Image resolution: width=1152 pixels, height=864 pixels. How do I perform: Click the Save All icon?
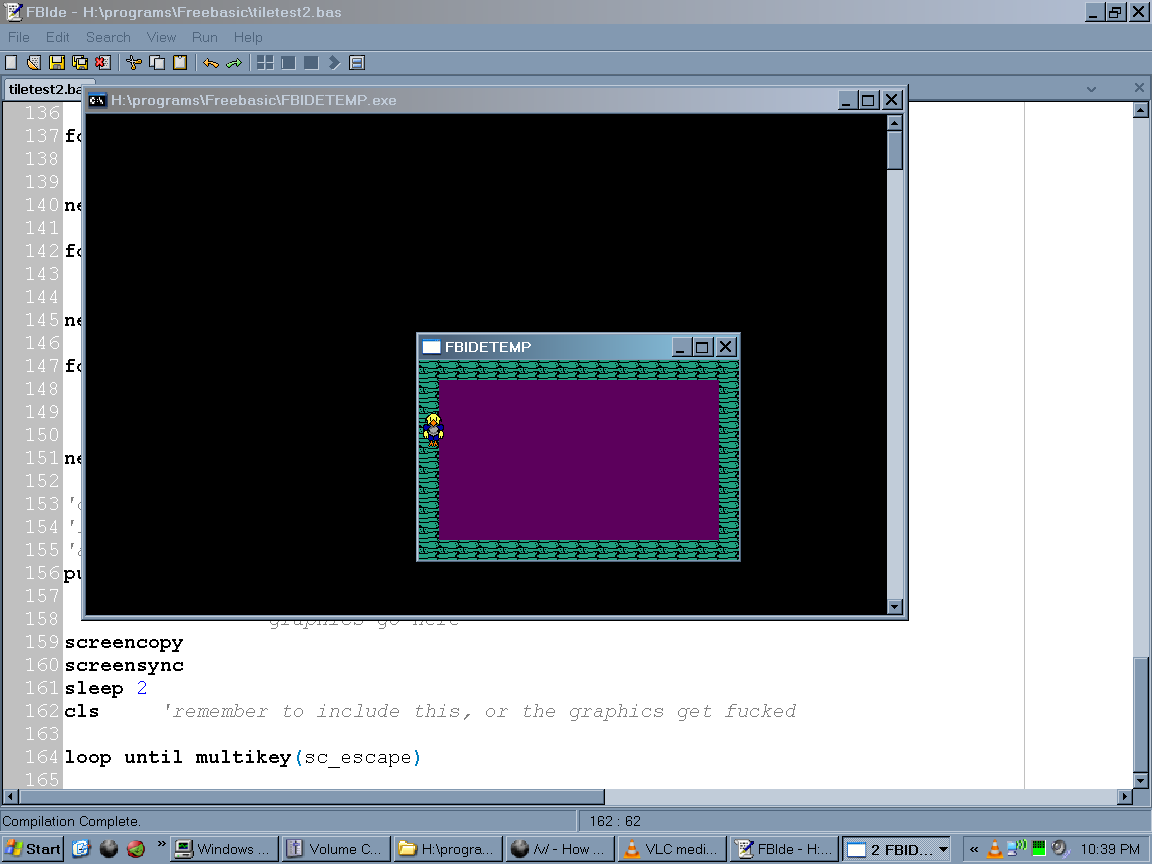(x=79, y=63)
